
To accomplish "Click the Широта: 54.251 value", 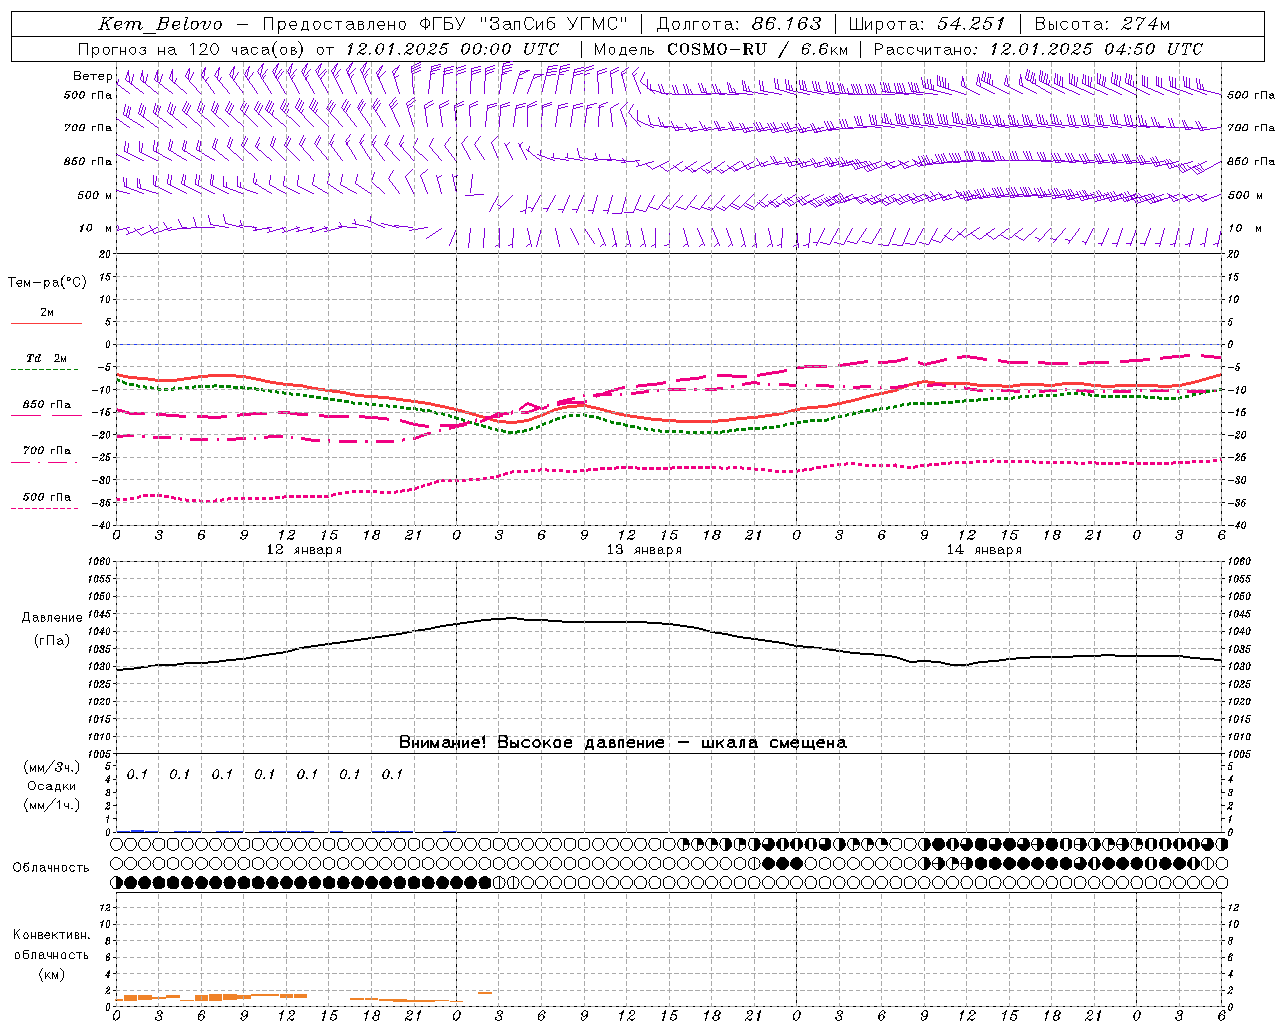I will [x=926, y=24].
